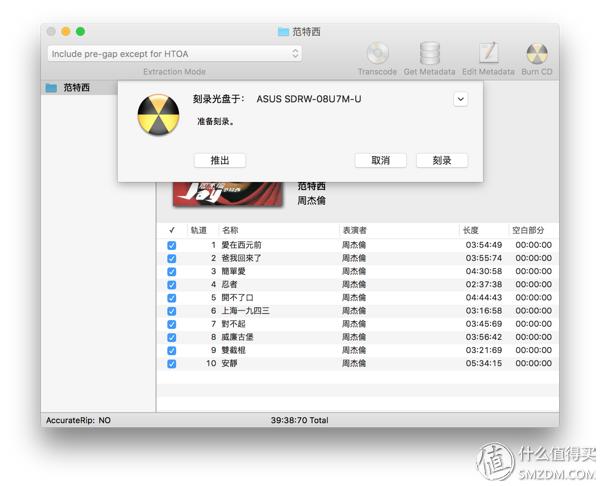The height and width of the screenshot is (486, 600).
Task: Toggle checkbox for track 10 安靜
Action: (172, 364)
